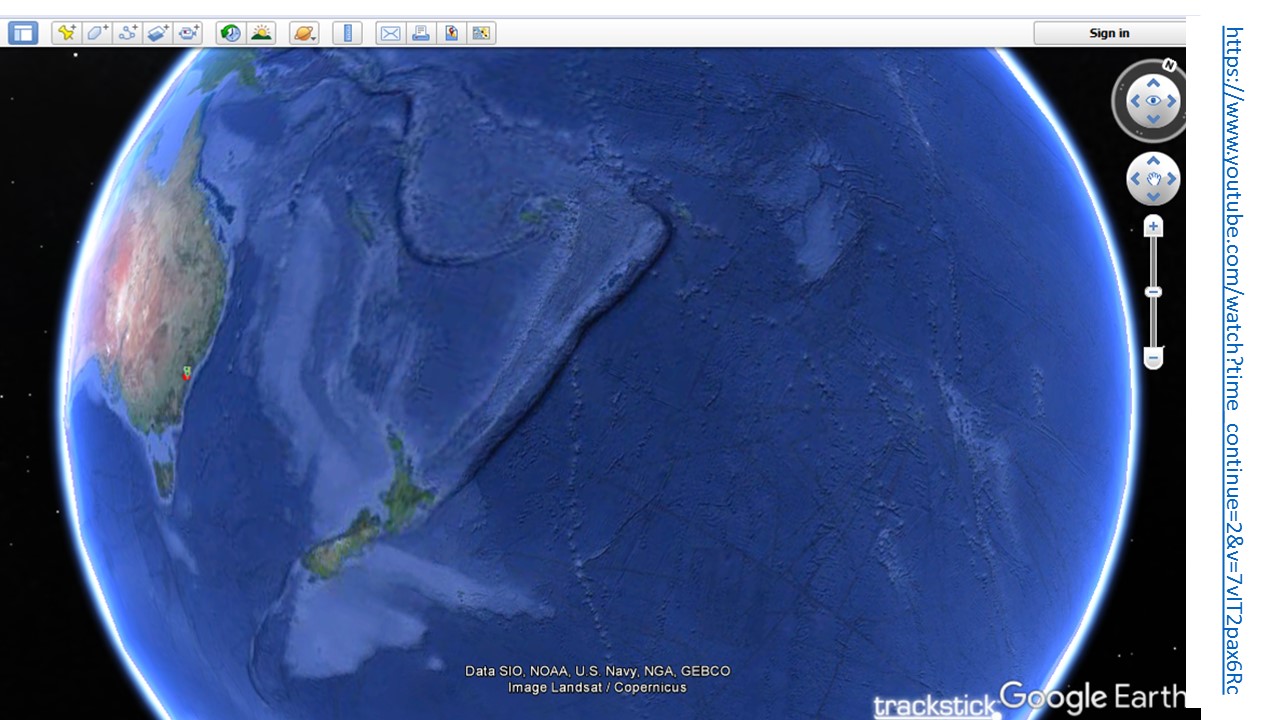The image size is (1280, 720).
Task: Add a path tool
Action: pyautogui.click(x=127, y=33)
